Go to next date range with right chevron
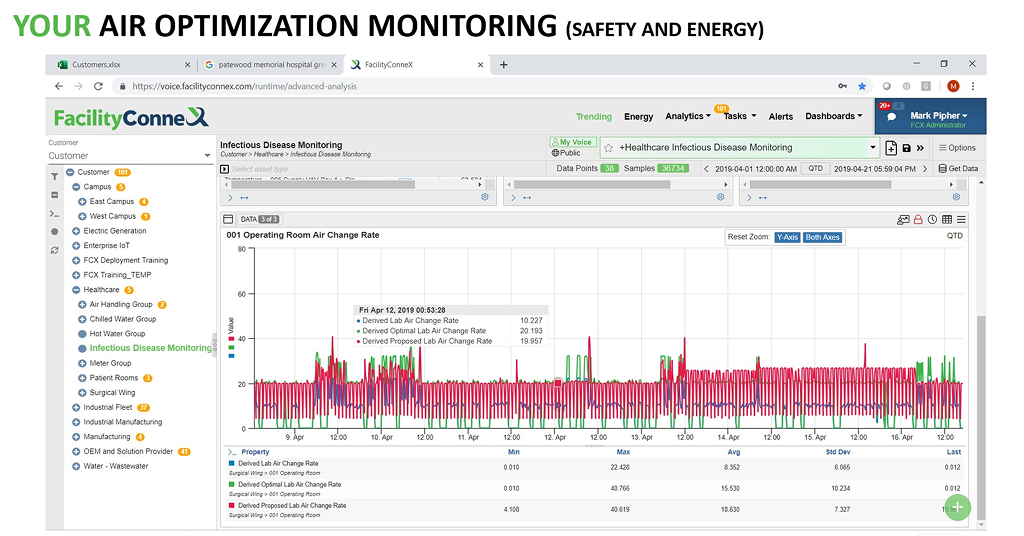The height and width of the screenshot is (536, 1024). pyautogui.click(x=925, y=169)
